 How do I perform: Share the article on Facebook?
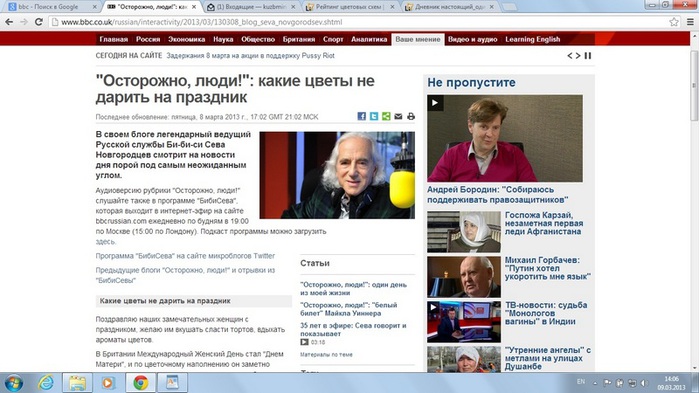(362, 116)
